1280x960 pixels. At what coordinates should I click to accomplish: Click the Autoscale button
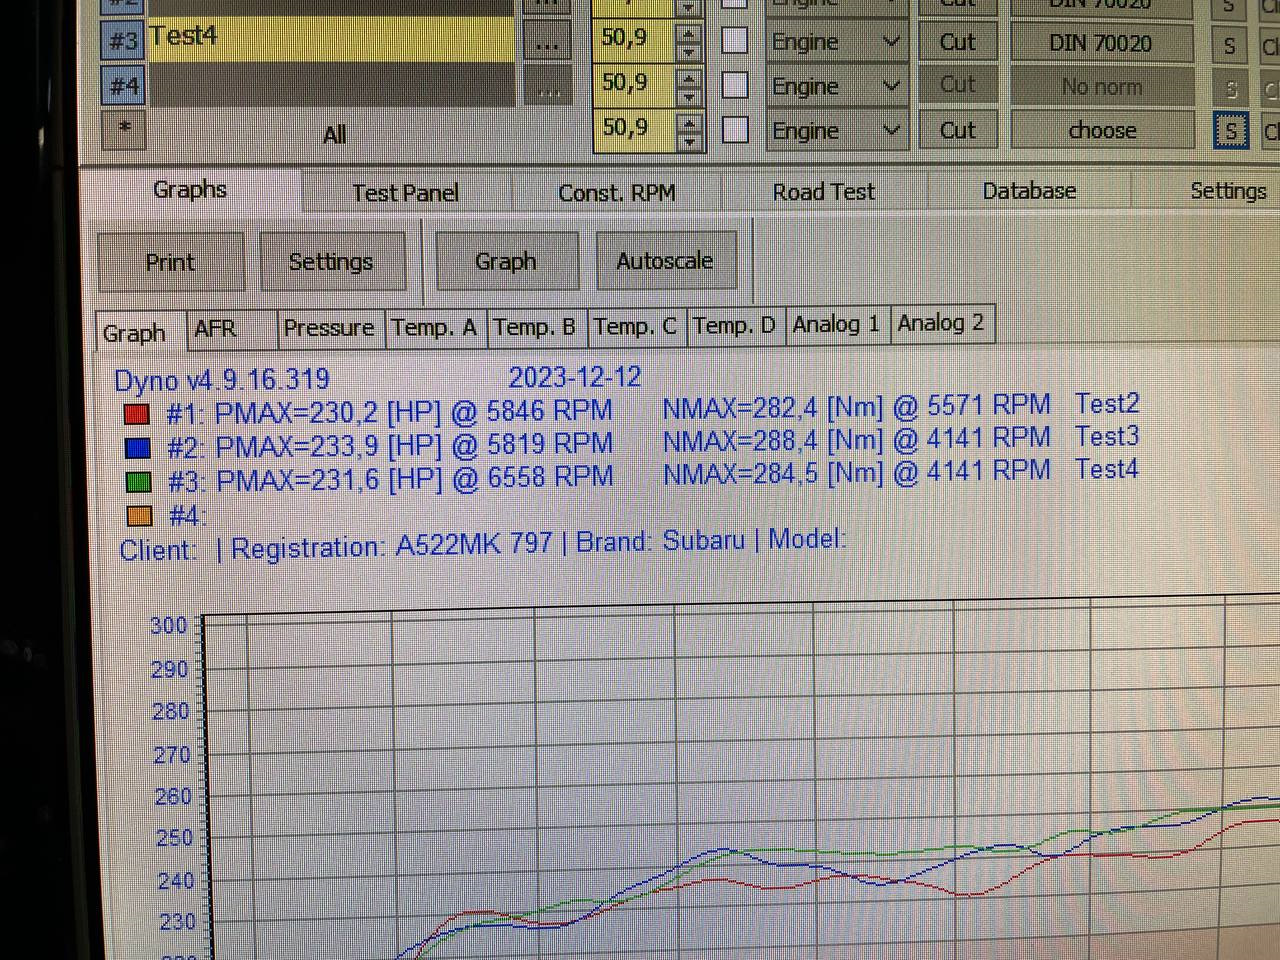665,260
